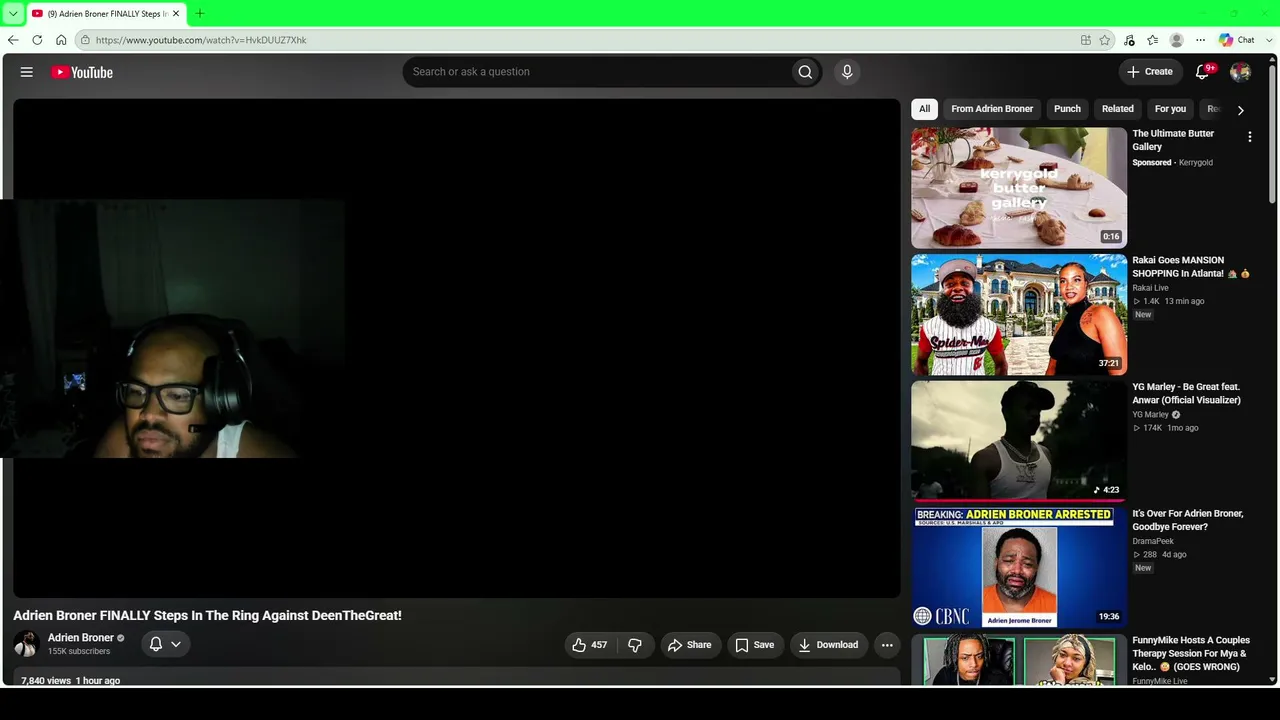Click the video player area

[x=457, y=348]
